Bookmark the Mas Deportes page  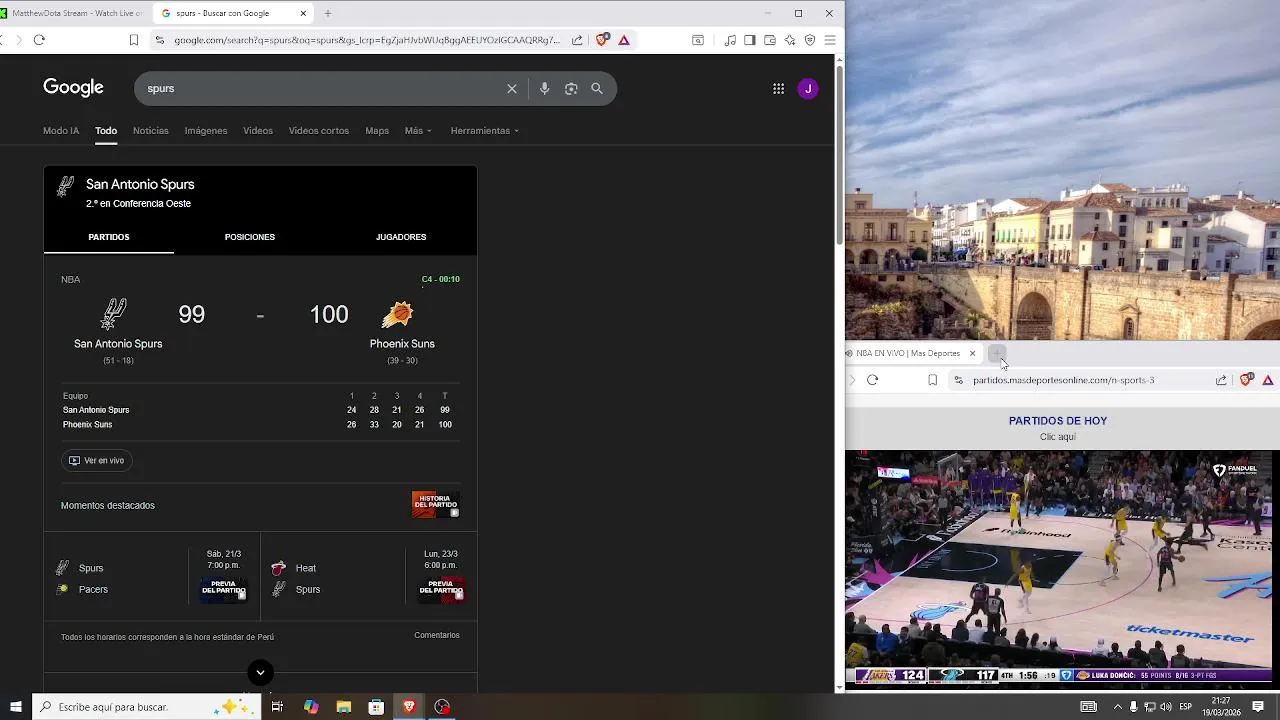(x=933, y=380)
